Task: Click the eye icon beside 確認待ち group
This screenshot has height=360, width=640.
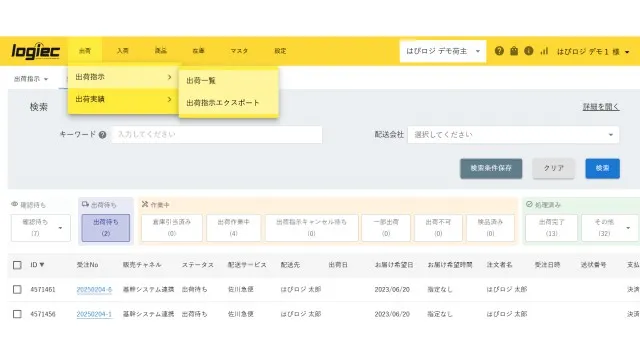Action: point(15,204)
